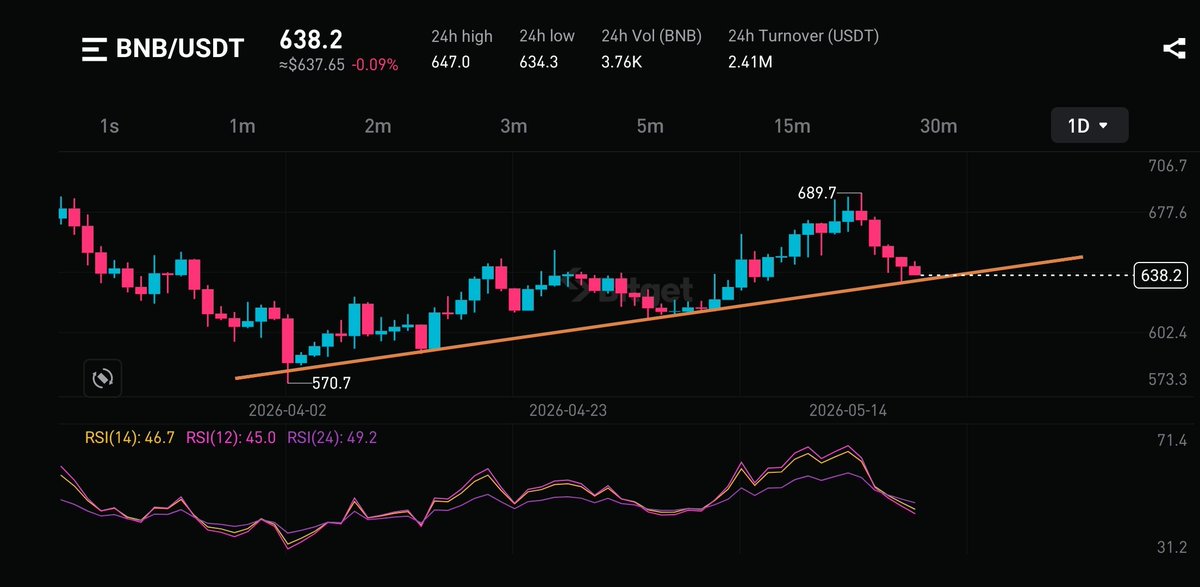Open the 1D timeframe dropdown
Image resolution: width=1200 pixels, height=587 pixels.
[x=1089, y=126]
